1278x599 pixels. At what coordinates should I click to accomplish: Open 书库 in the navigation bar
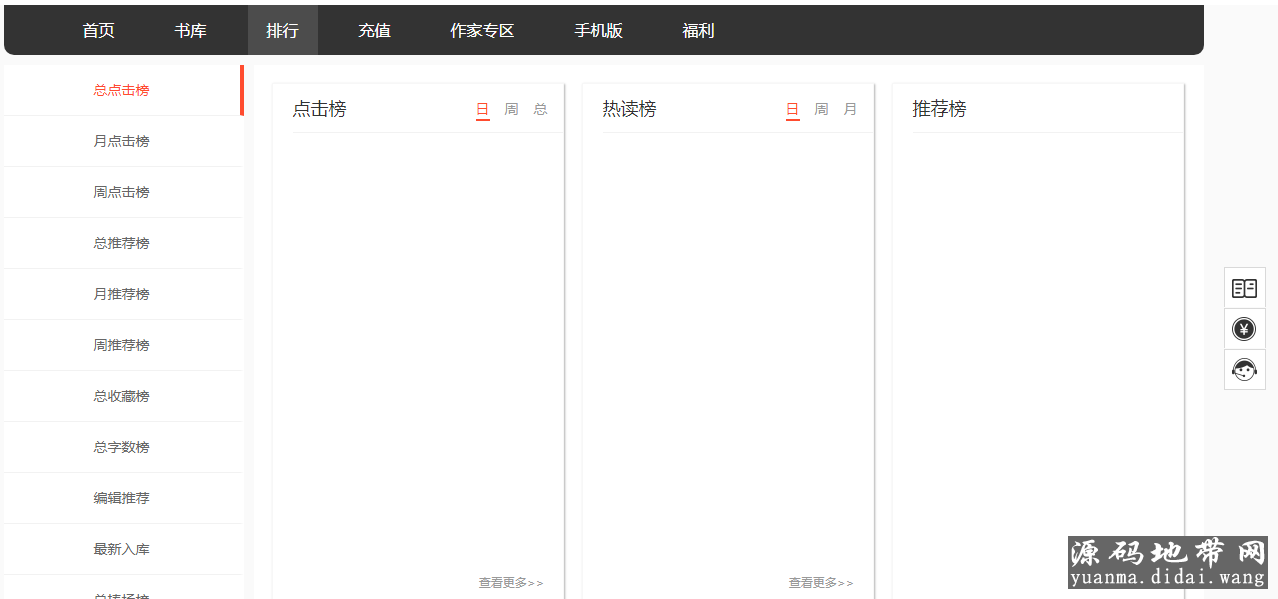(191, 31)
